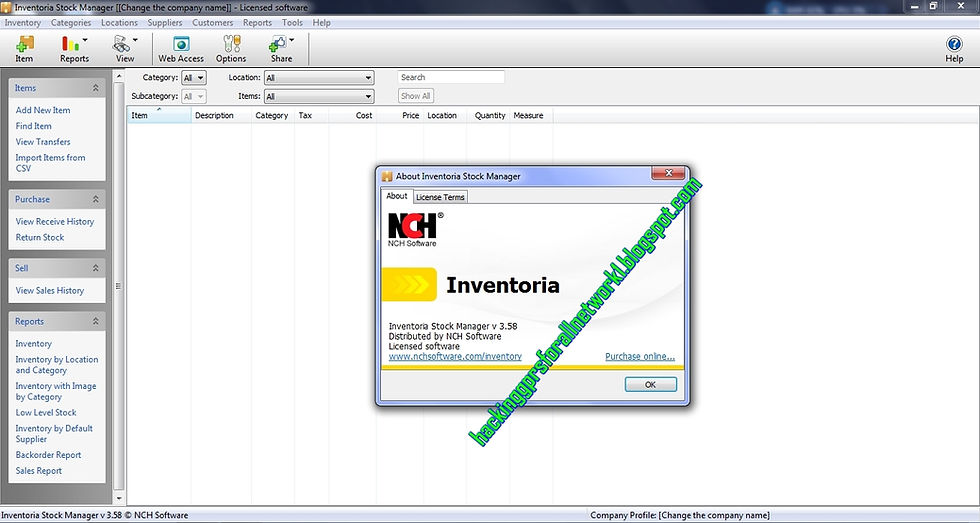980x523 pixels.
Task: Collapse the Reports sidebar panel
Action: point(96,321)
